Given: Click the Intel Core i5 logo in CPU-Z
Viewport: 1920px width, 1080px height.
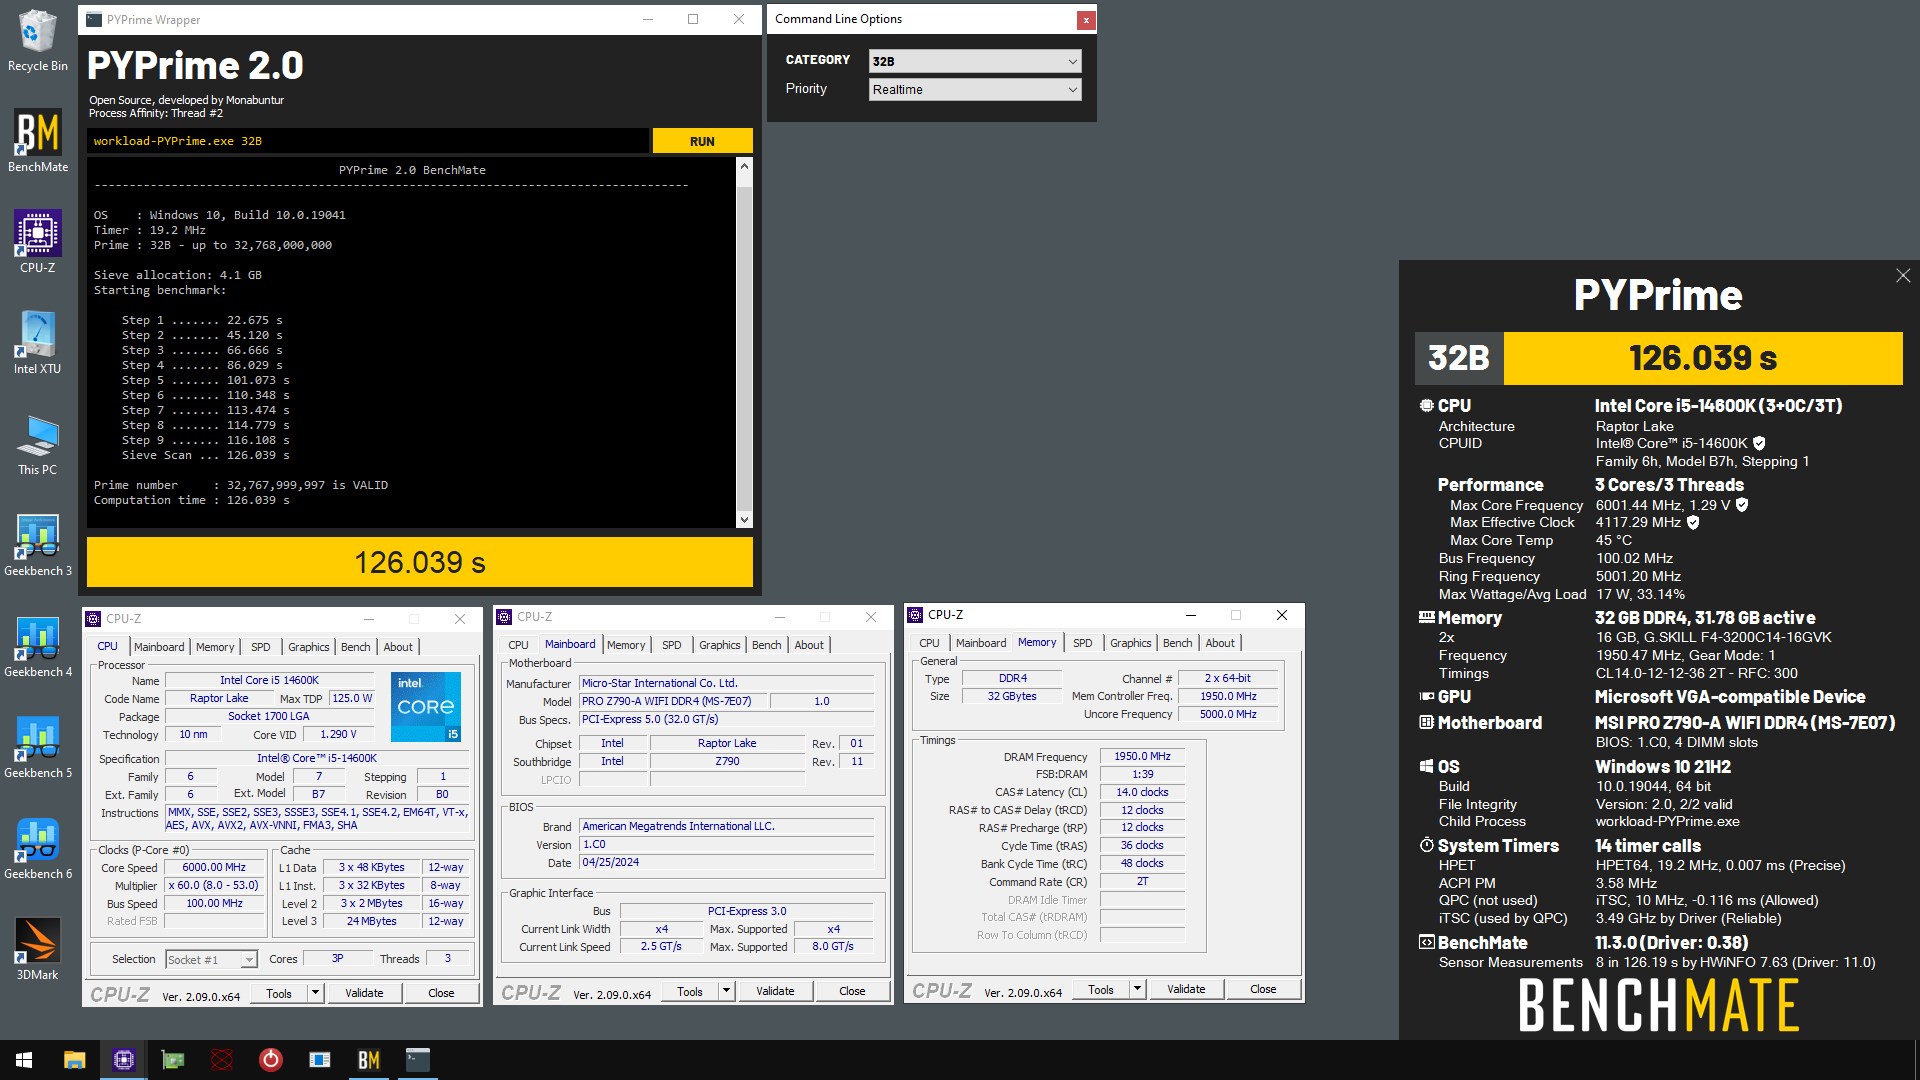Looking at the screenshot, I should (425, 706).
